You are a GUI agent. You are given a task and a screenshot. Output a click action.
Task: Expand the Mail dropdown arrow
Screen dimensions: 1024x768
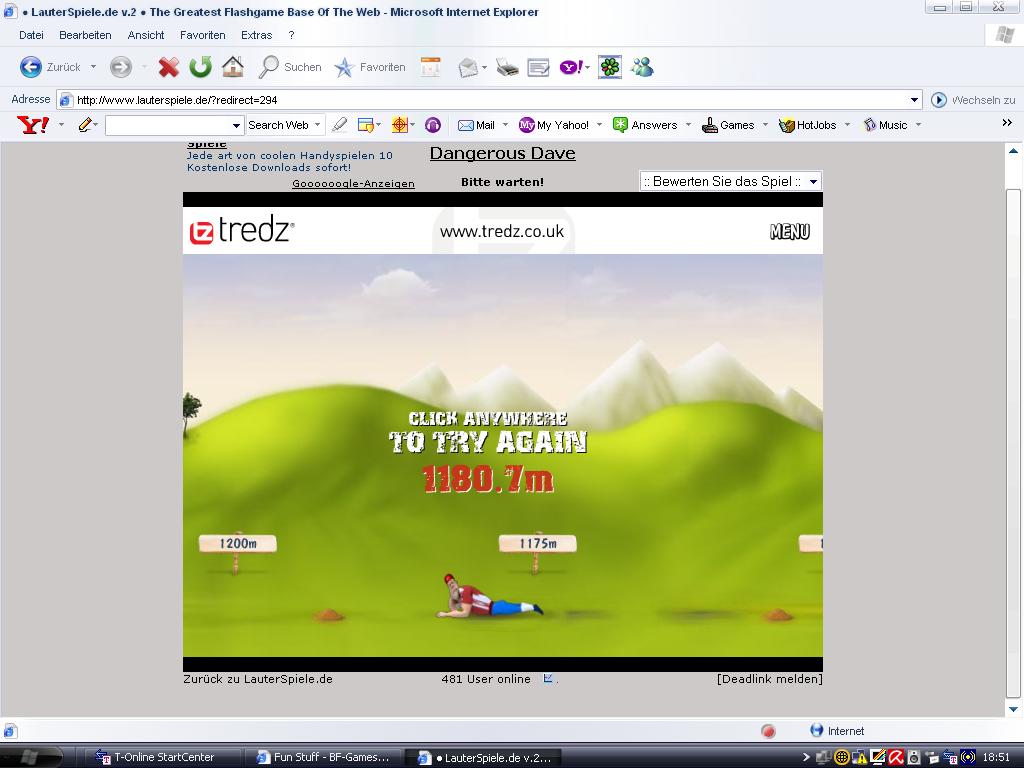coord(505,125)
